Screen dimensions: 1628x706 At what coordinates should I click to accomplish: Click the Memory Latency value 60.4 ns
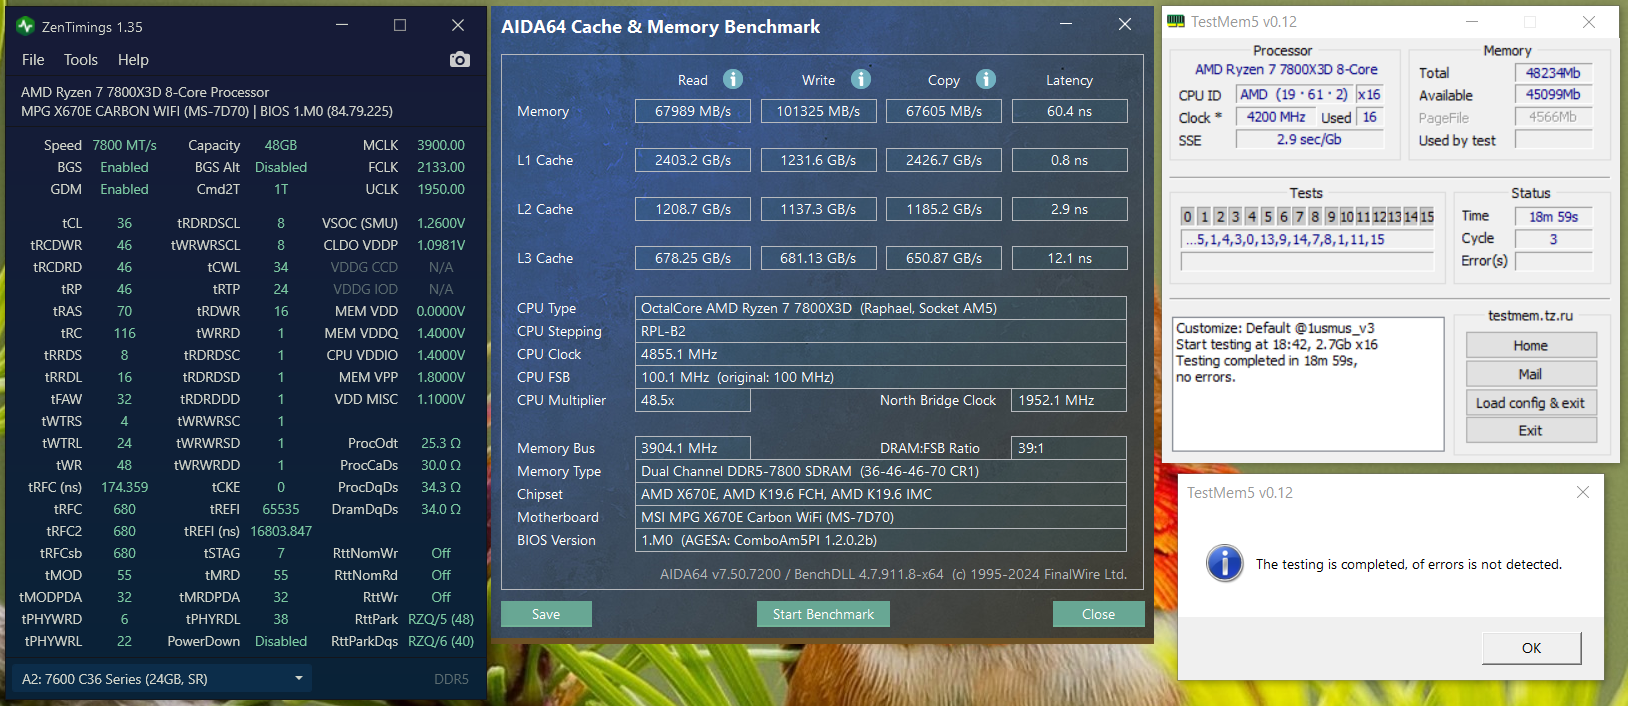1070,111
